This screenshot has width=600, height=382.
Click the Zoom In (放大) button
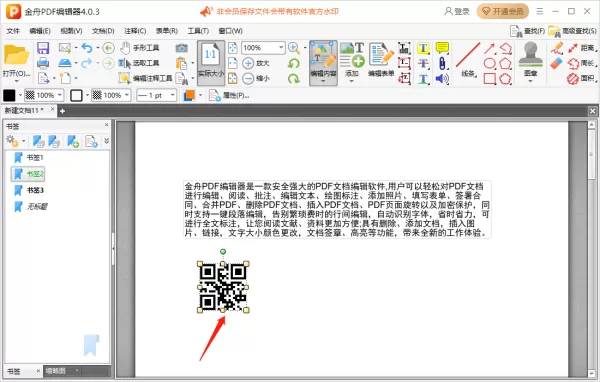tap(256, 63)
